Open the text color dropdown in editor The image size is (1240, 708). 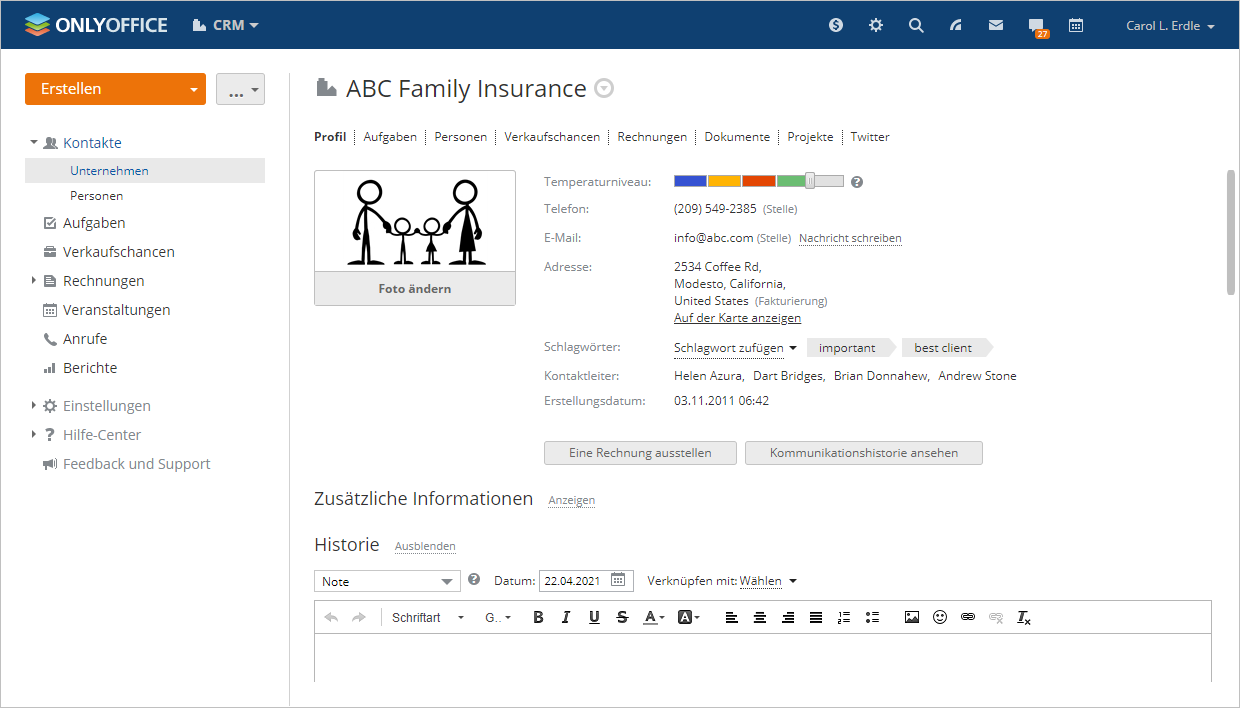[654, 618]
